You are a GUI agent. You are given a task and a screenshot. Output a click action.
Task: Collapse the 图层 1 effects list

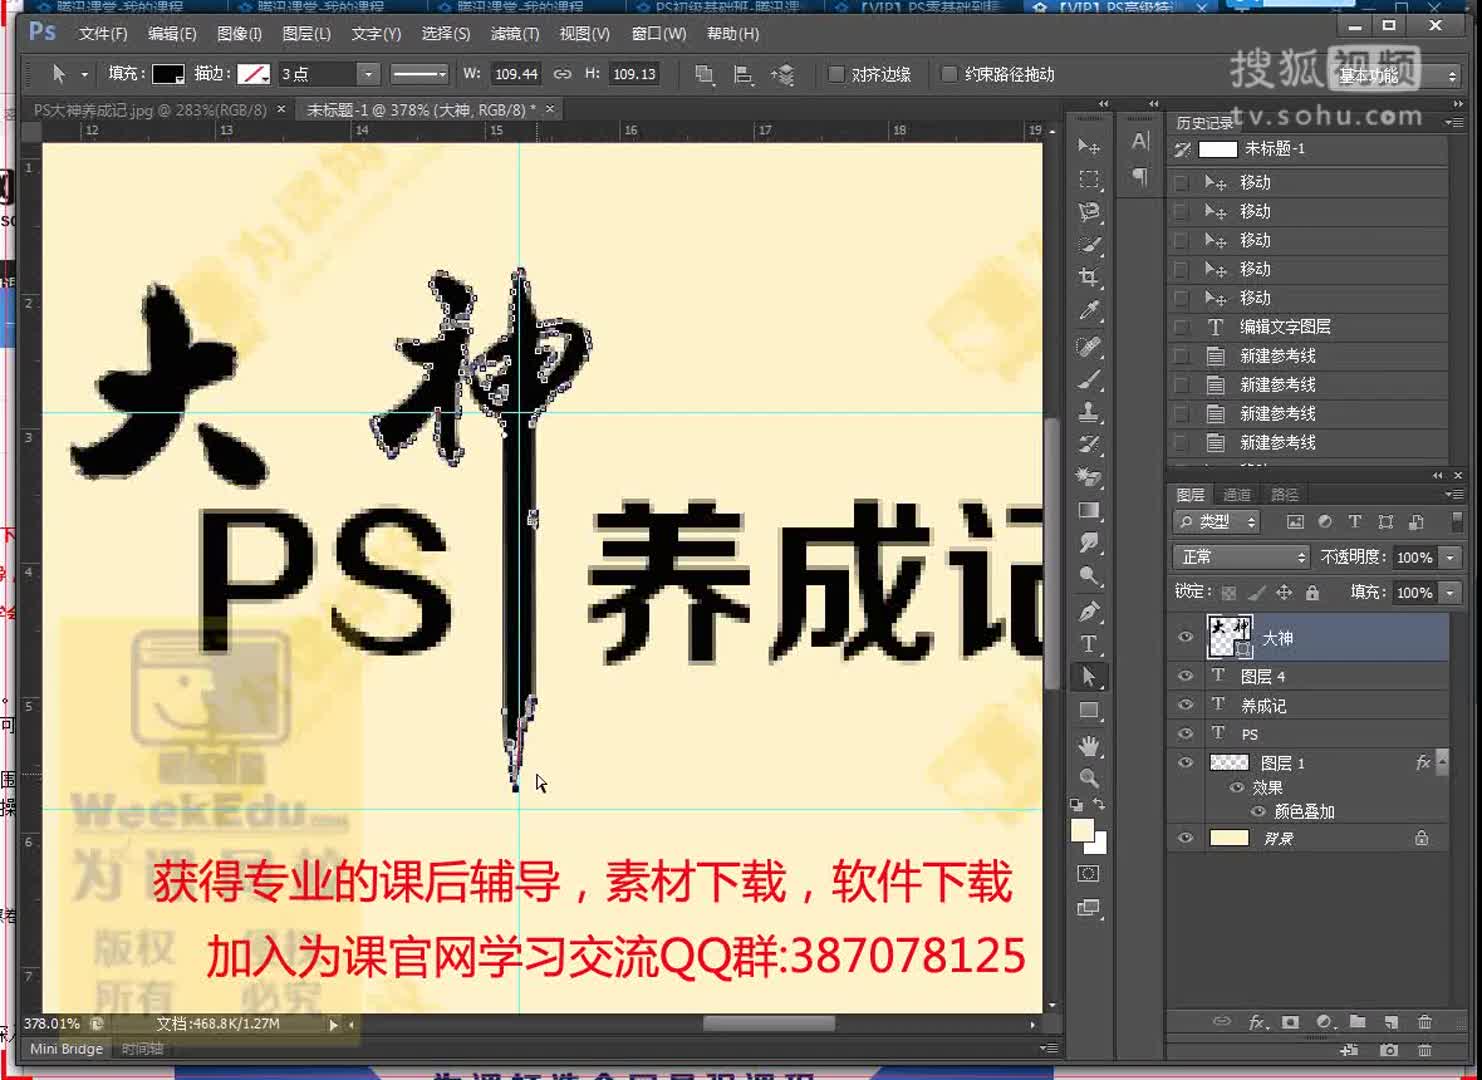click(1441, 763)
